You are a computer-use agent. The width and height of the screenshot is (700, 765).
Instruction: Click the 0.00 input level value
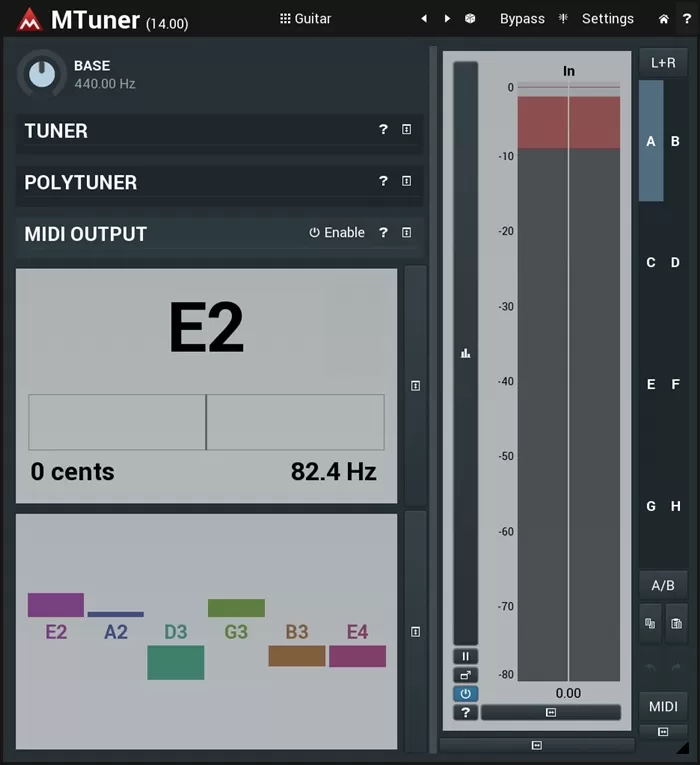tap(568, 693)
